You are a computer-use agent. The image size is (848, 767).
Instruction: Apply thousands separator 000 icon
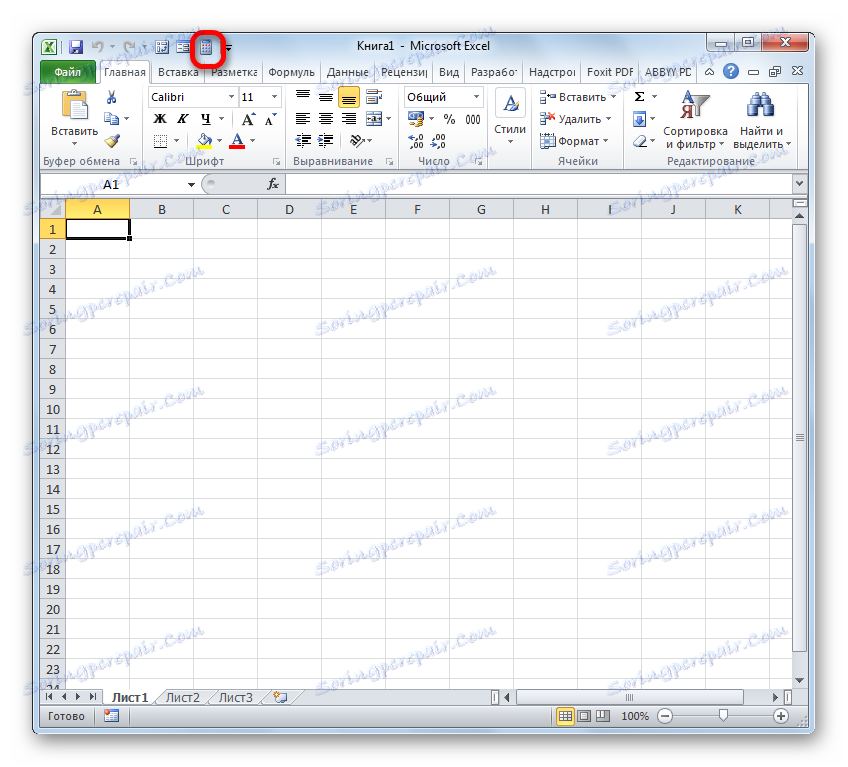coord(473,119)
